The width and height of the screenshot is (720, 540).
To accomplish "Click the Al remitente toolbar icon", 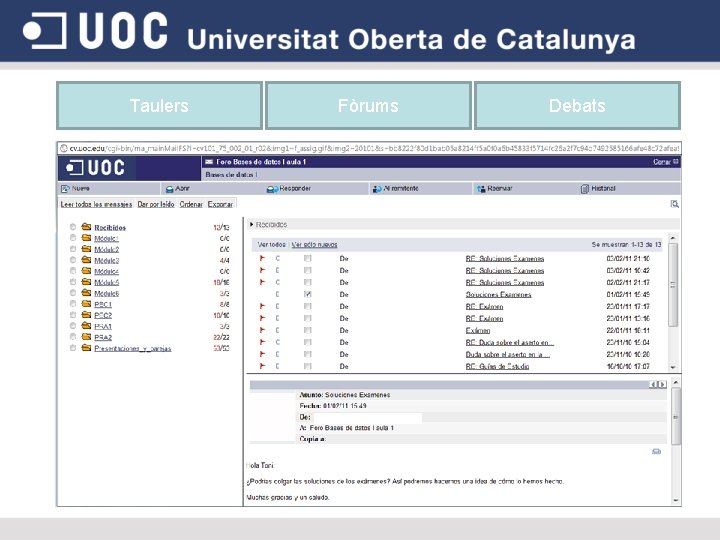I will [377, 189].
